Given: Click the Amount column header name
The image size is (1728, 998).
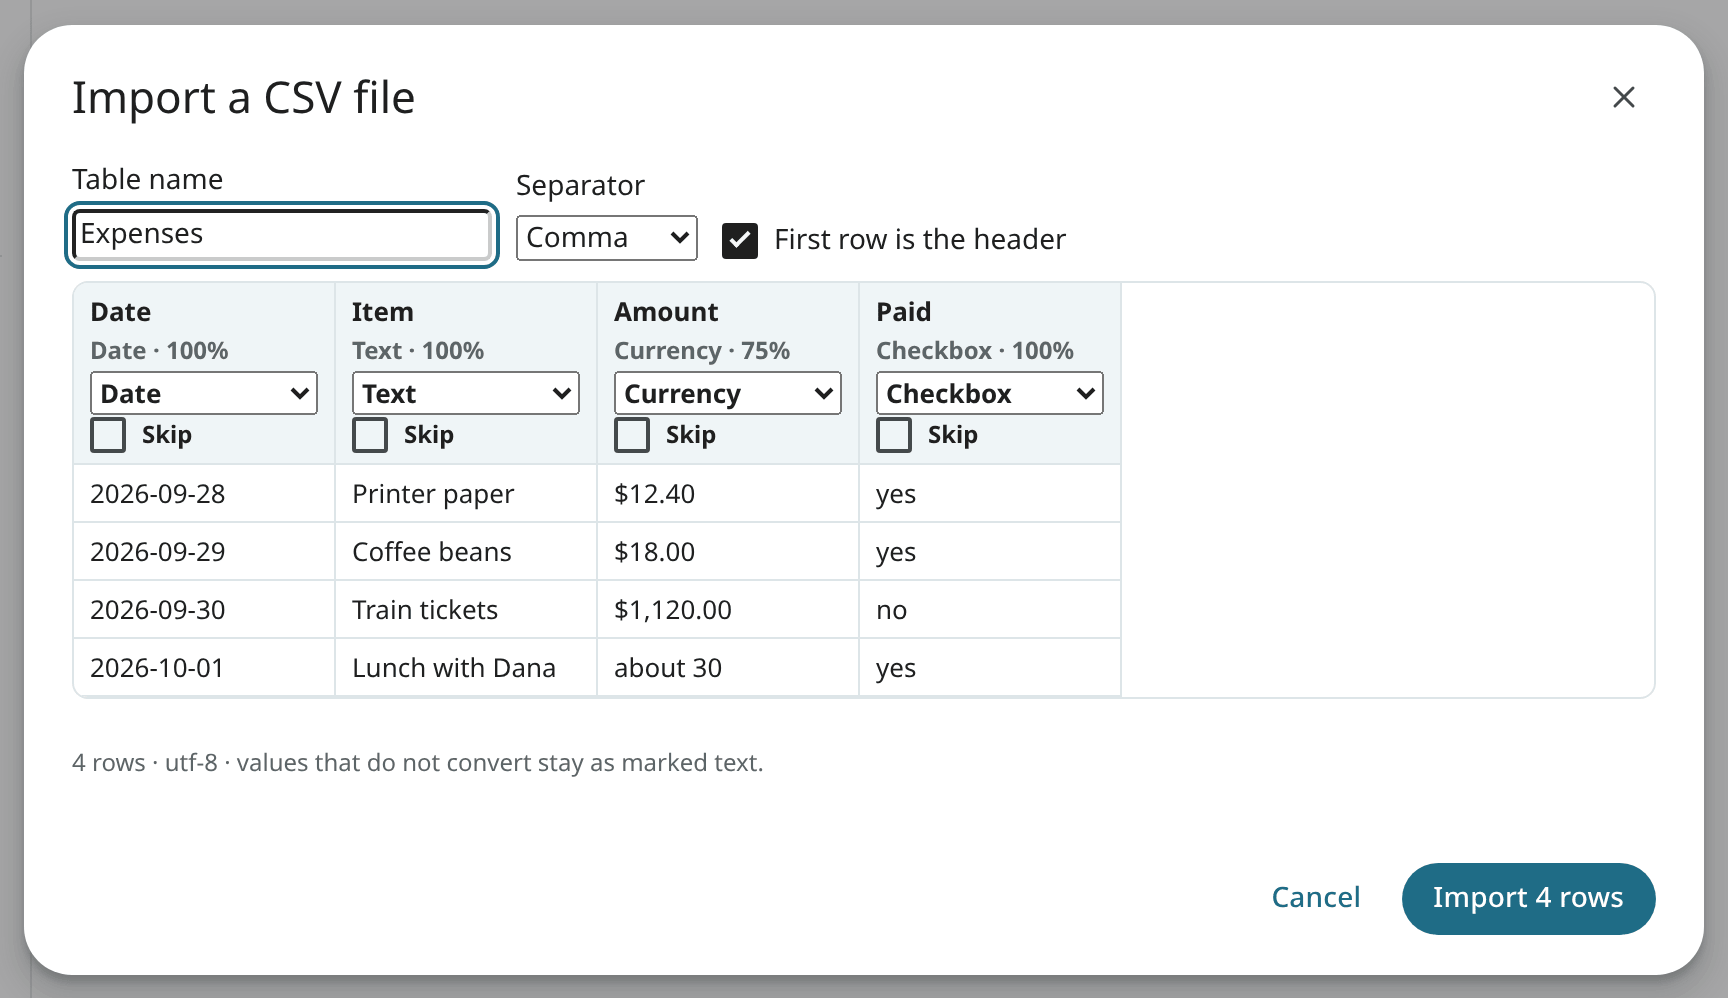Looking at the screenshot, I should [x=666, y=312].
